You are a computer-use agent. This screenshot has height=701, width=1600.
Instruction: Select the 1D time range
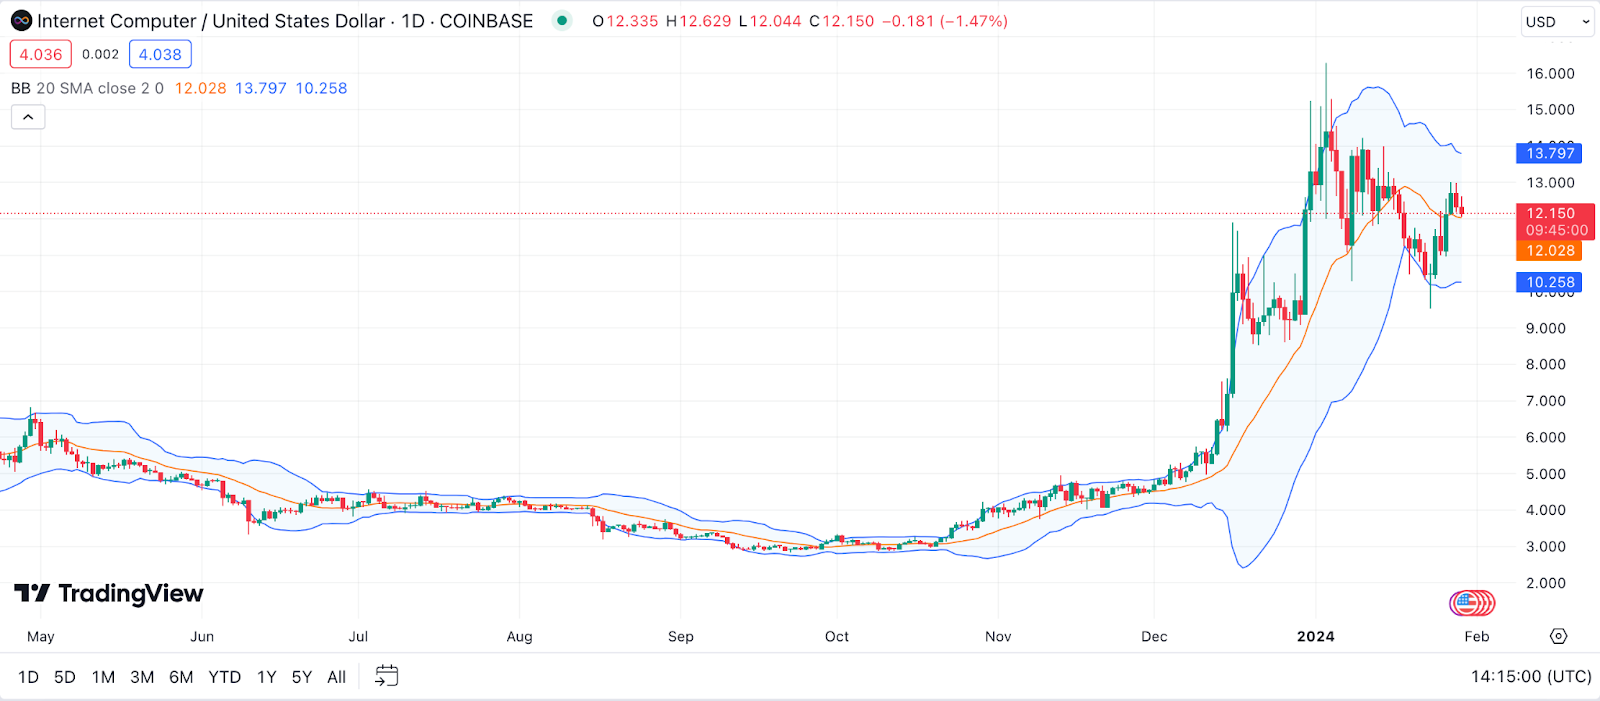(28, 677)
